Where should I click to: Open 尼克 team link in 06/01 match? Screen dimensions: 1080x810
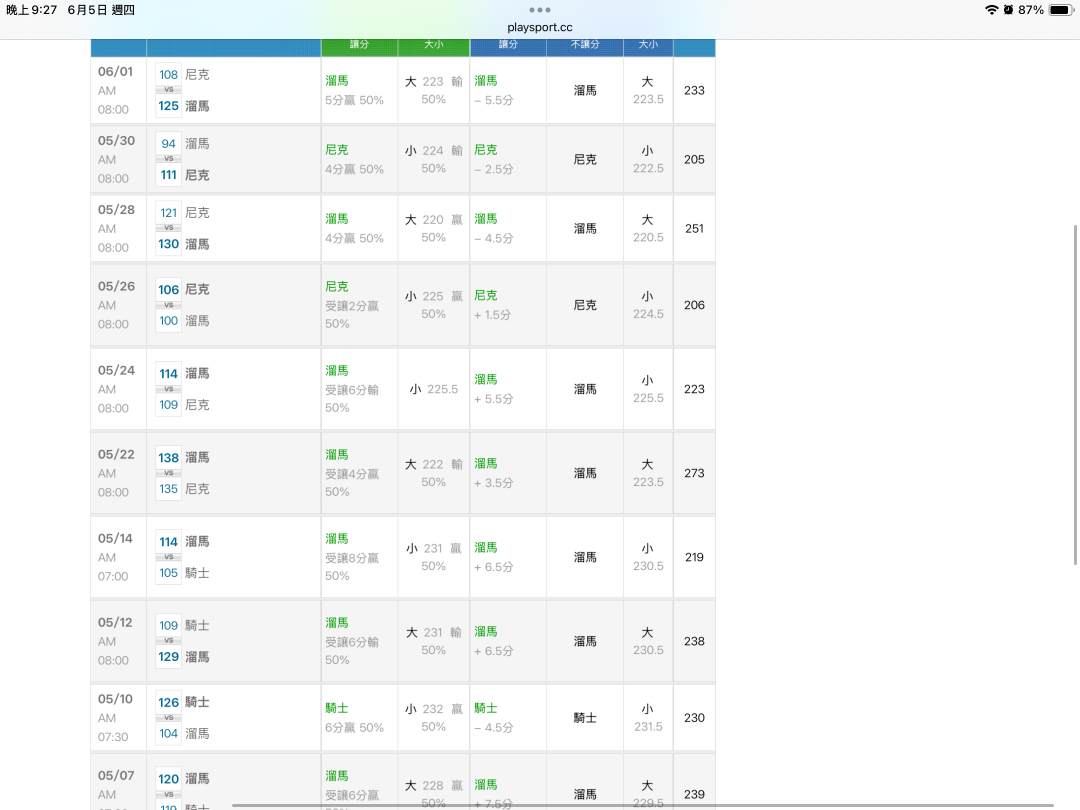click(197, 74)
